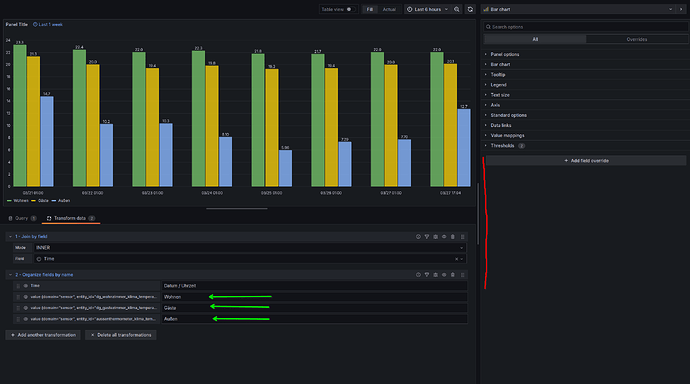The image size is (690, 384).
Task: Select the Overrides tab
Action: tap(637, 40)
